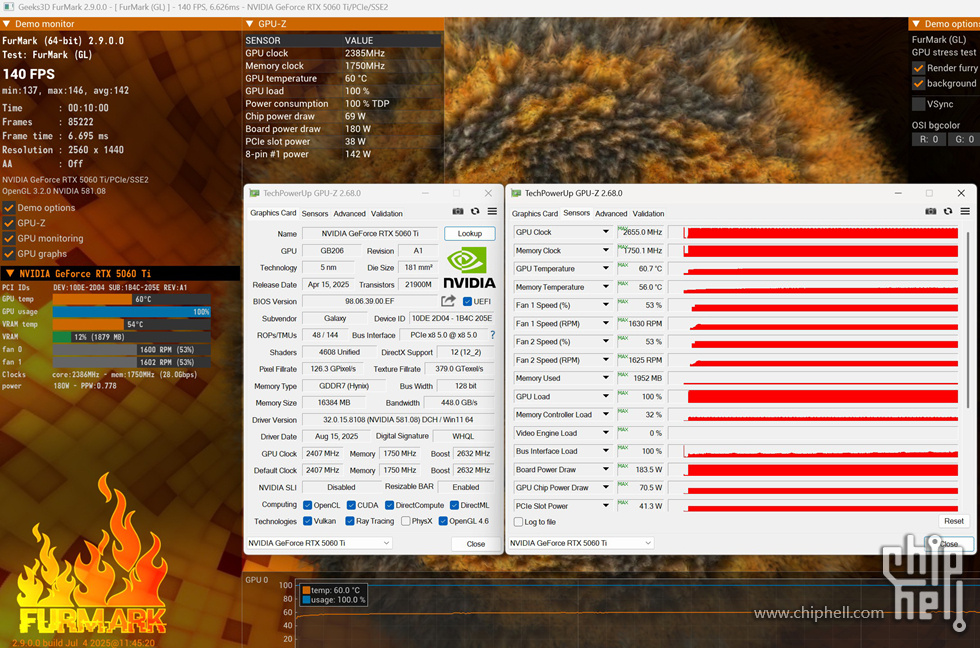Open the GPU selector dropdown beside the Reset button

[581, 543]
